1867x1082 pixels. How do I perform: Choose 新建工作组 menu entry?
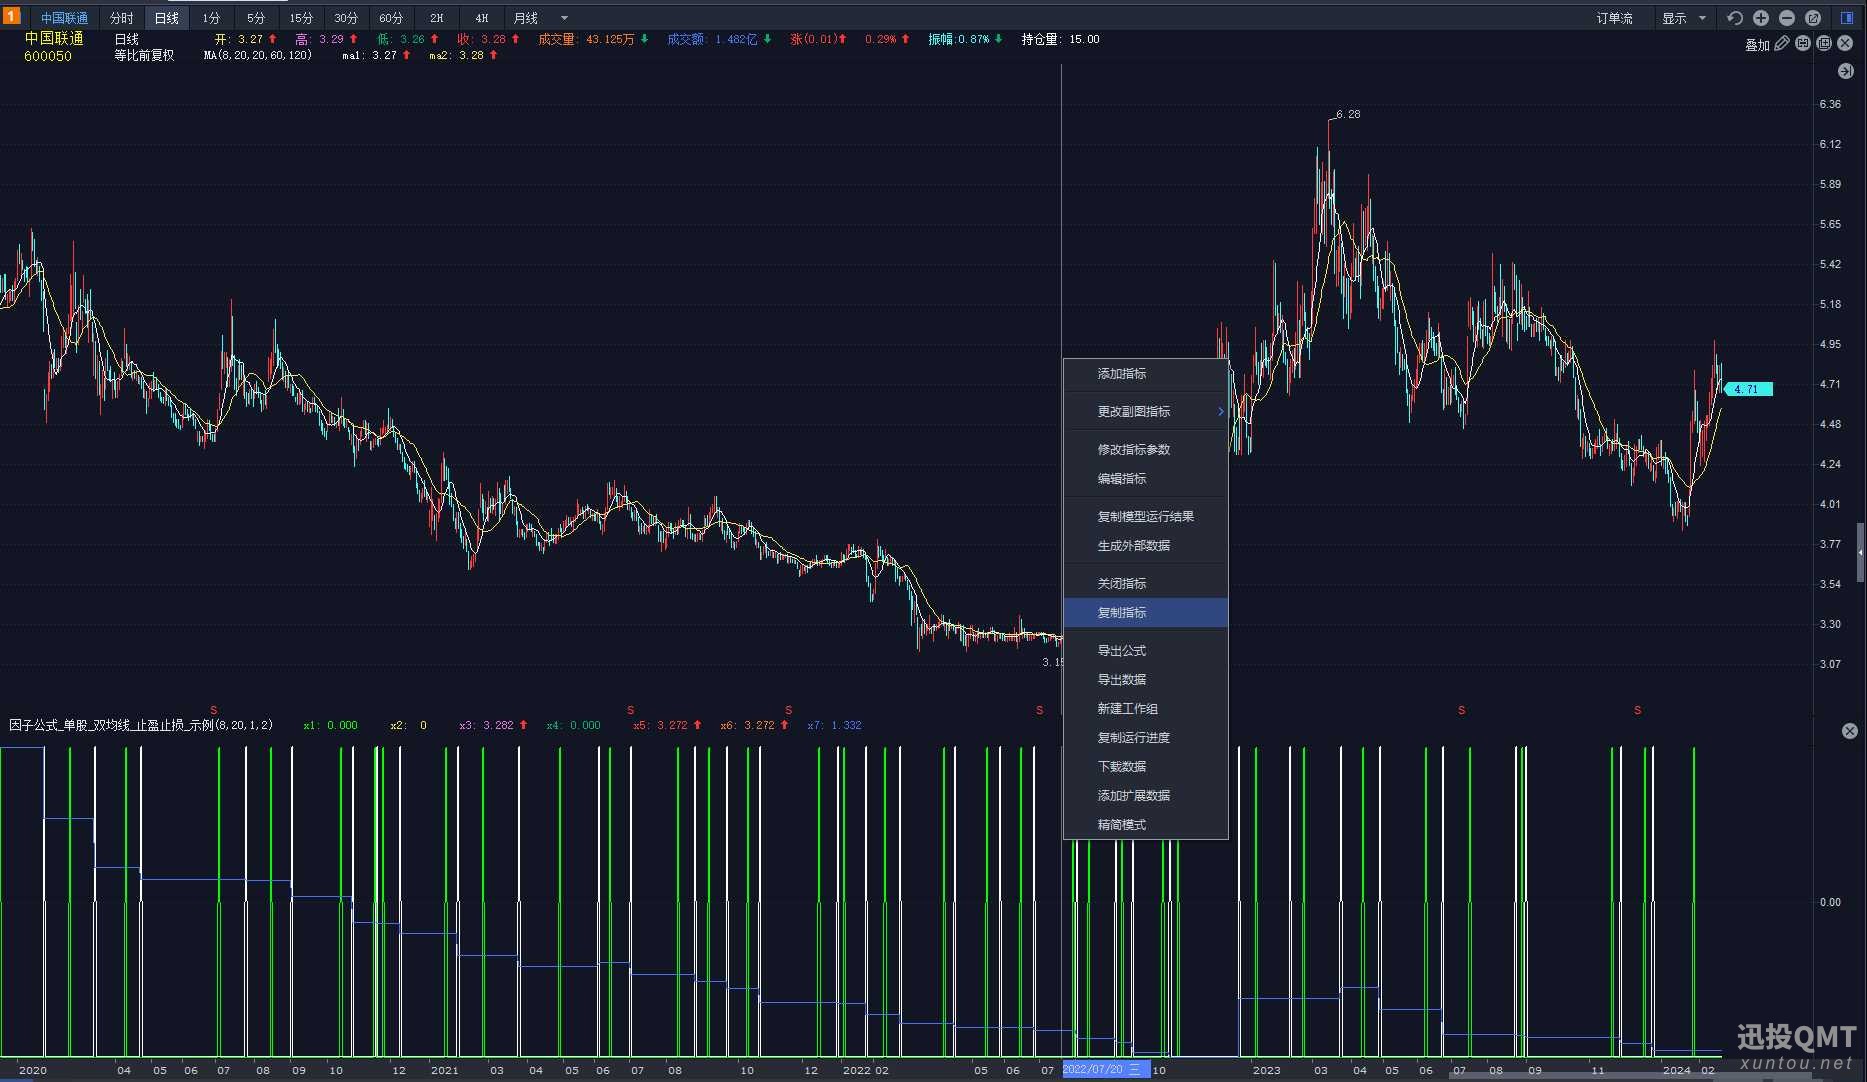click(x=1146, y=709)
